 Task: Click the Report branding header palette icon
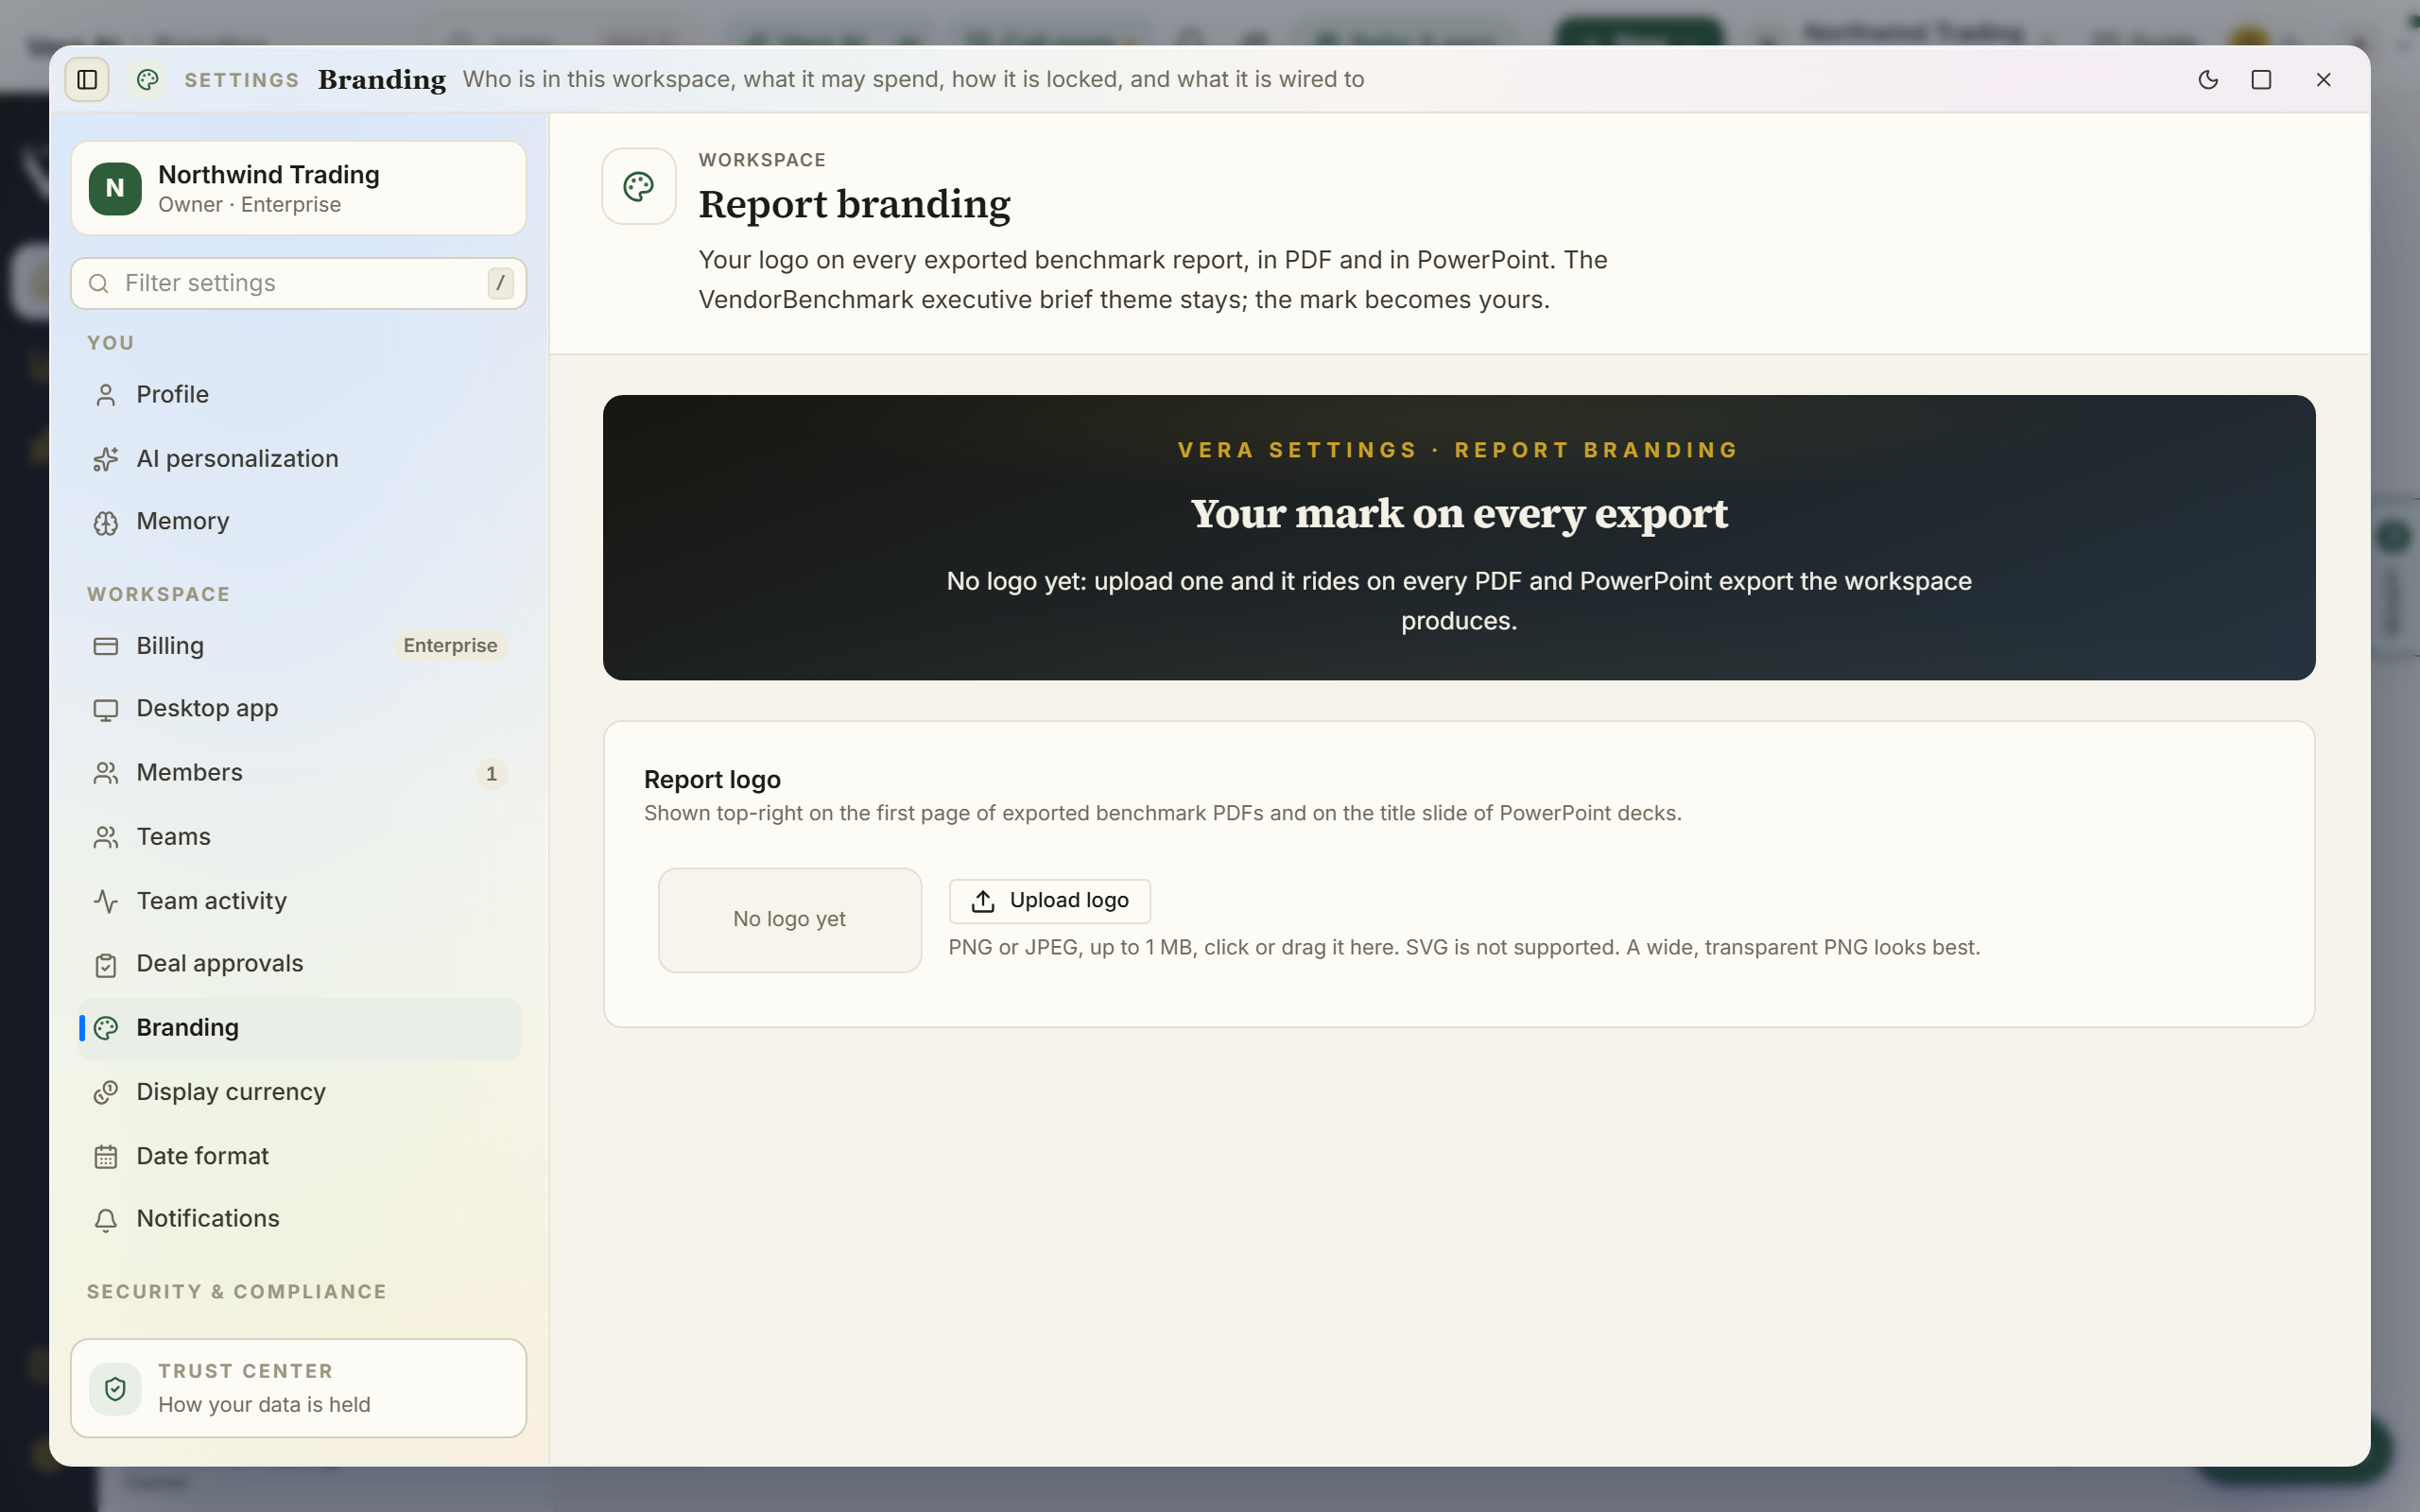click(x=639, y=186)
